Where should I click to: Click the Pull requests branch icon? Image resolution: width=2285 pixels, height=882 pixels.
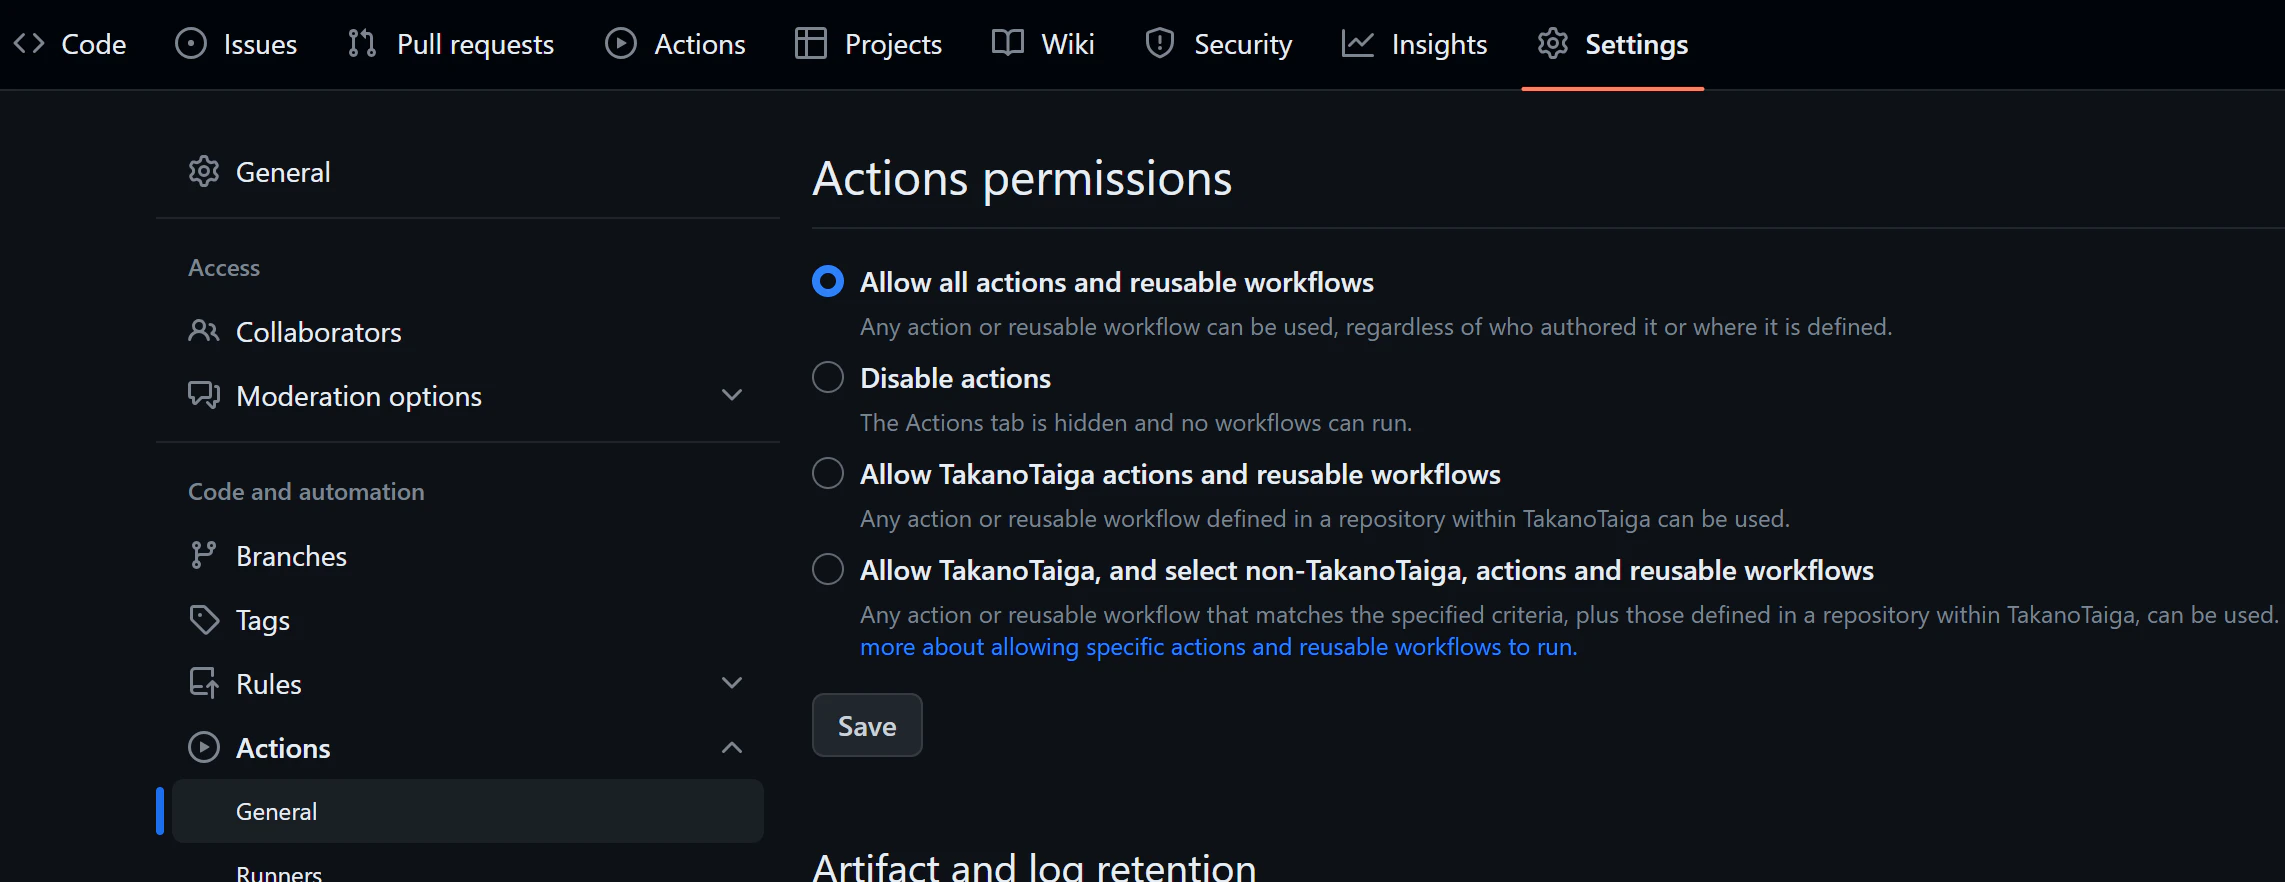[x=362, y=43]
